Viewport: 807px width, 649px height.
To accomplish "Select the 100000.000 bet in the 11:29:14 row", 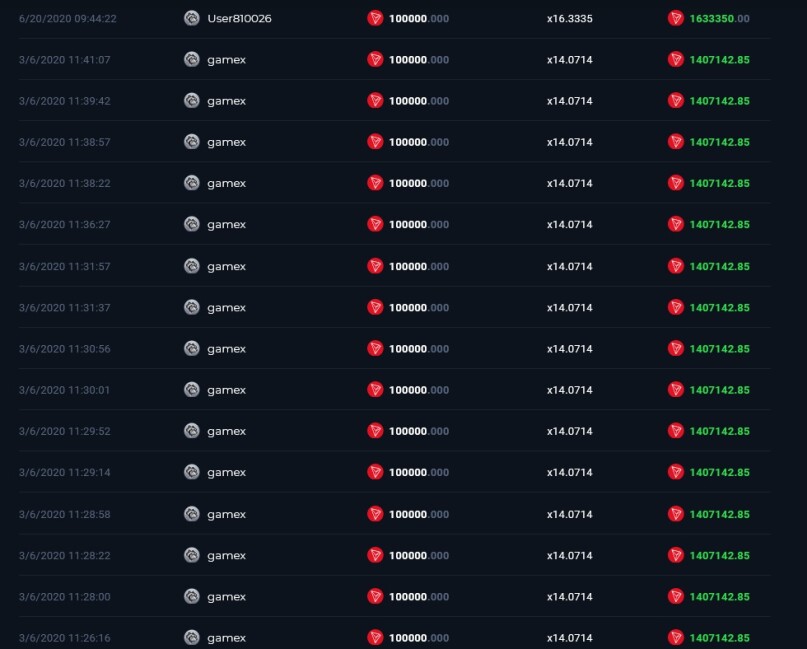I will tap(419, 472).
